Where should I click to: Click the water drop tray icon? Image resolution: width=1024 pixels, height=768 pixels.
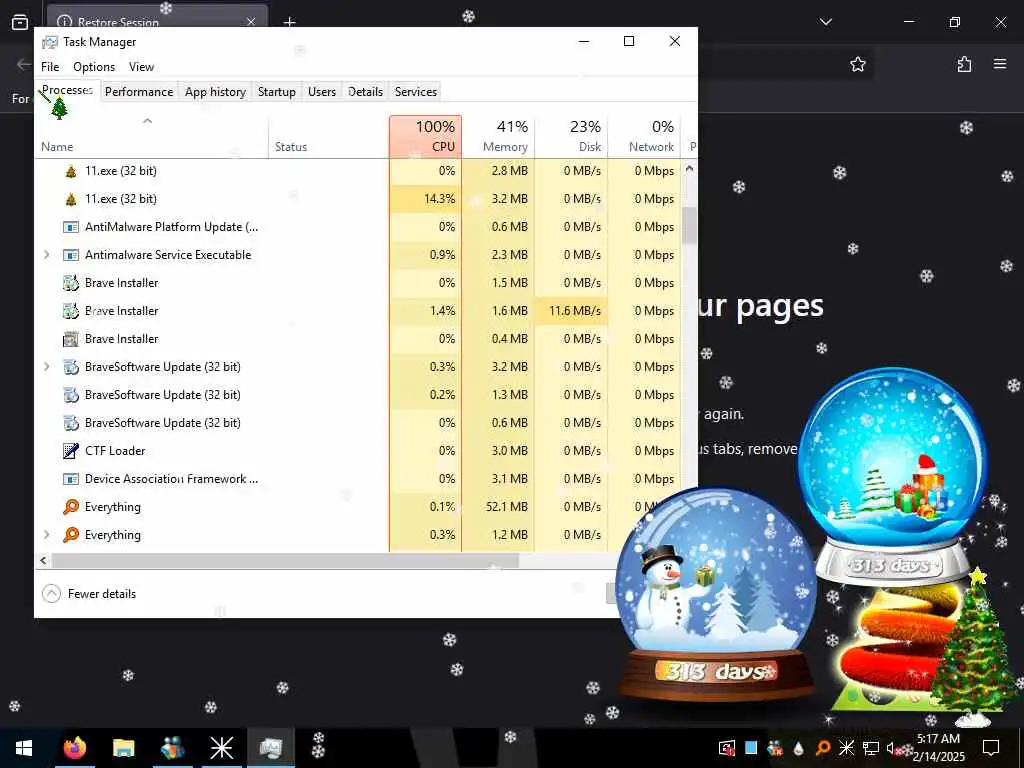click(x=799, y=748)
